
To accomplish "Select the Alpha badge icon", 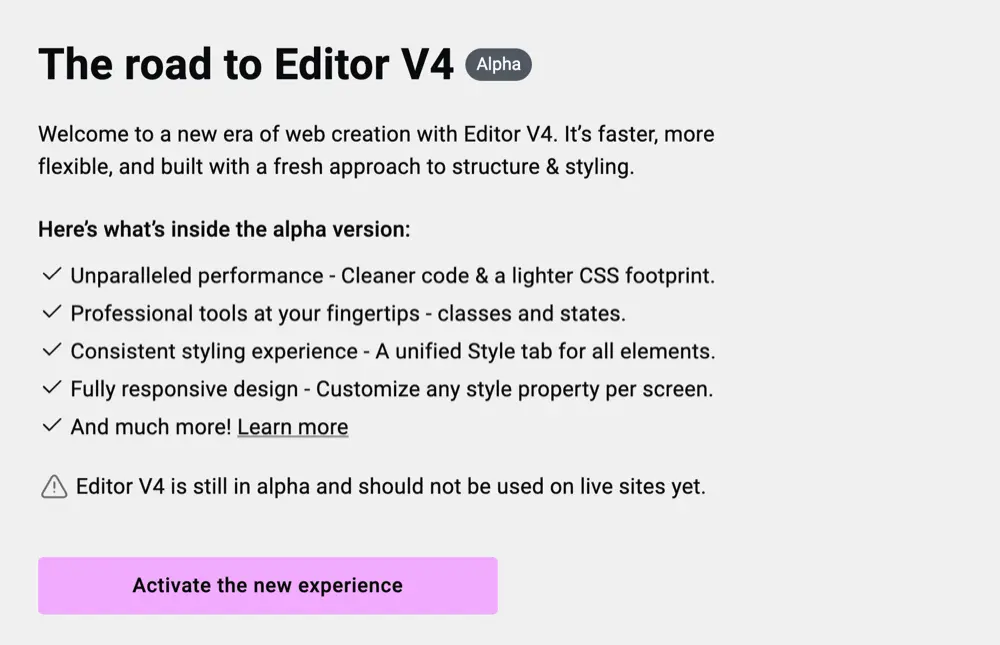I will (x=498, y=64).
